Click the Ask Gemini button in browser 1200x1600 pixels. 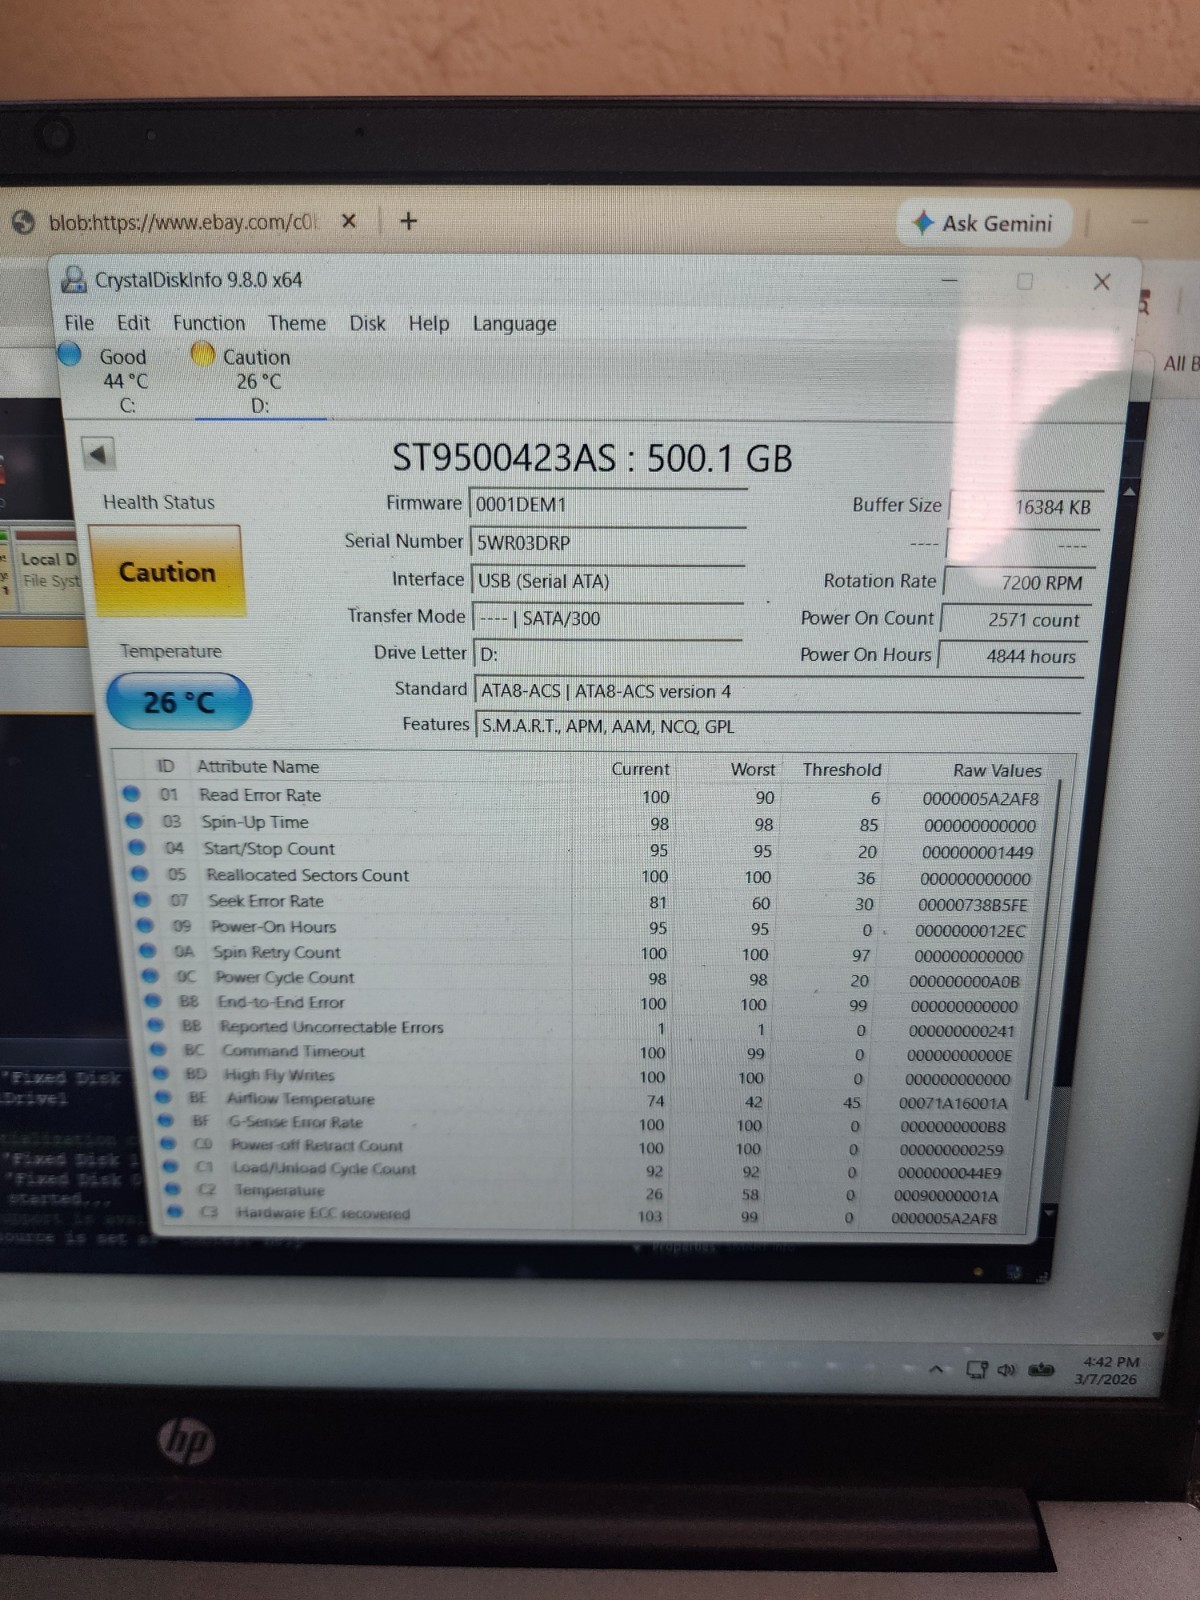(x=983, y=223)
